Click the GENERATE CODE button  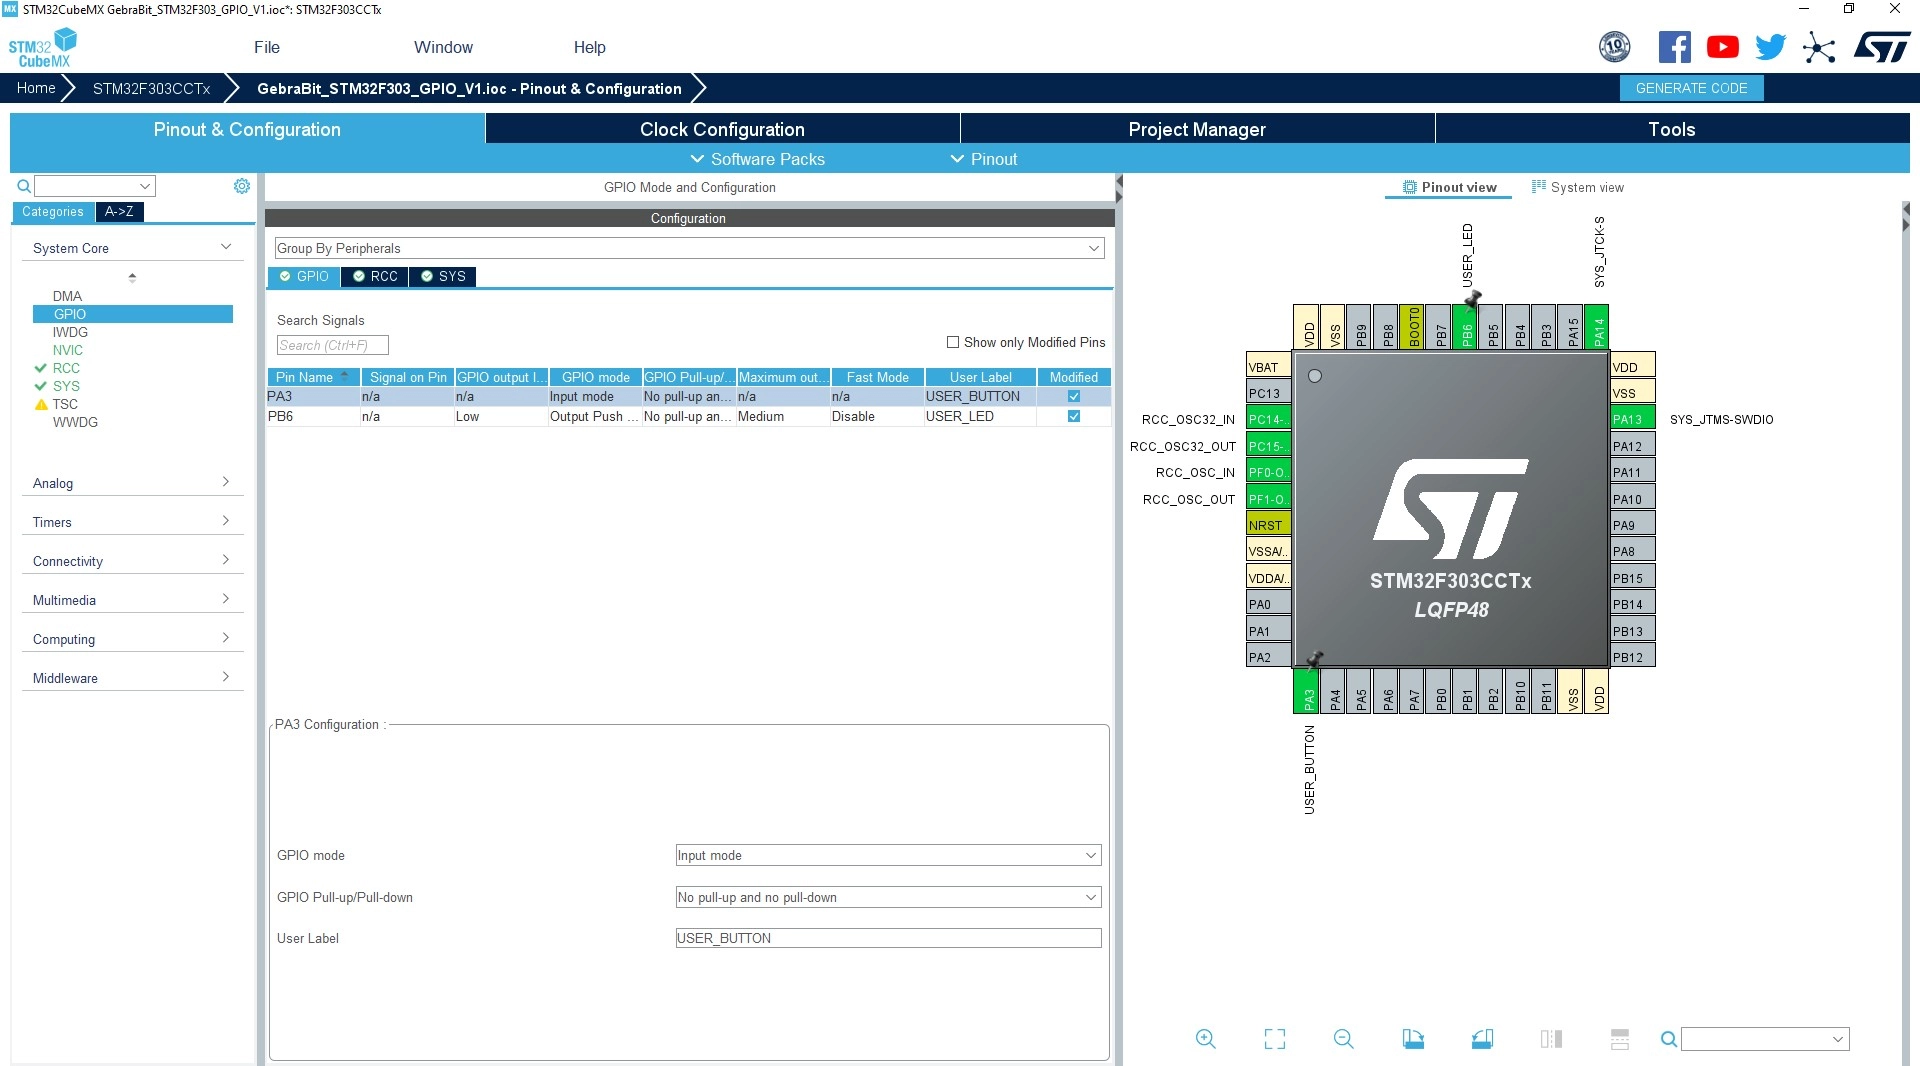[x=1691, y=88]
